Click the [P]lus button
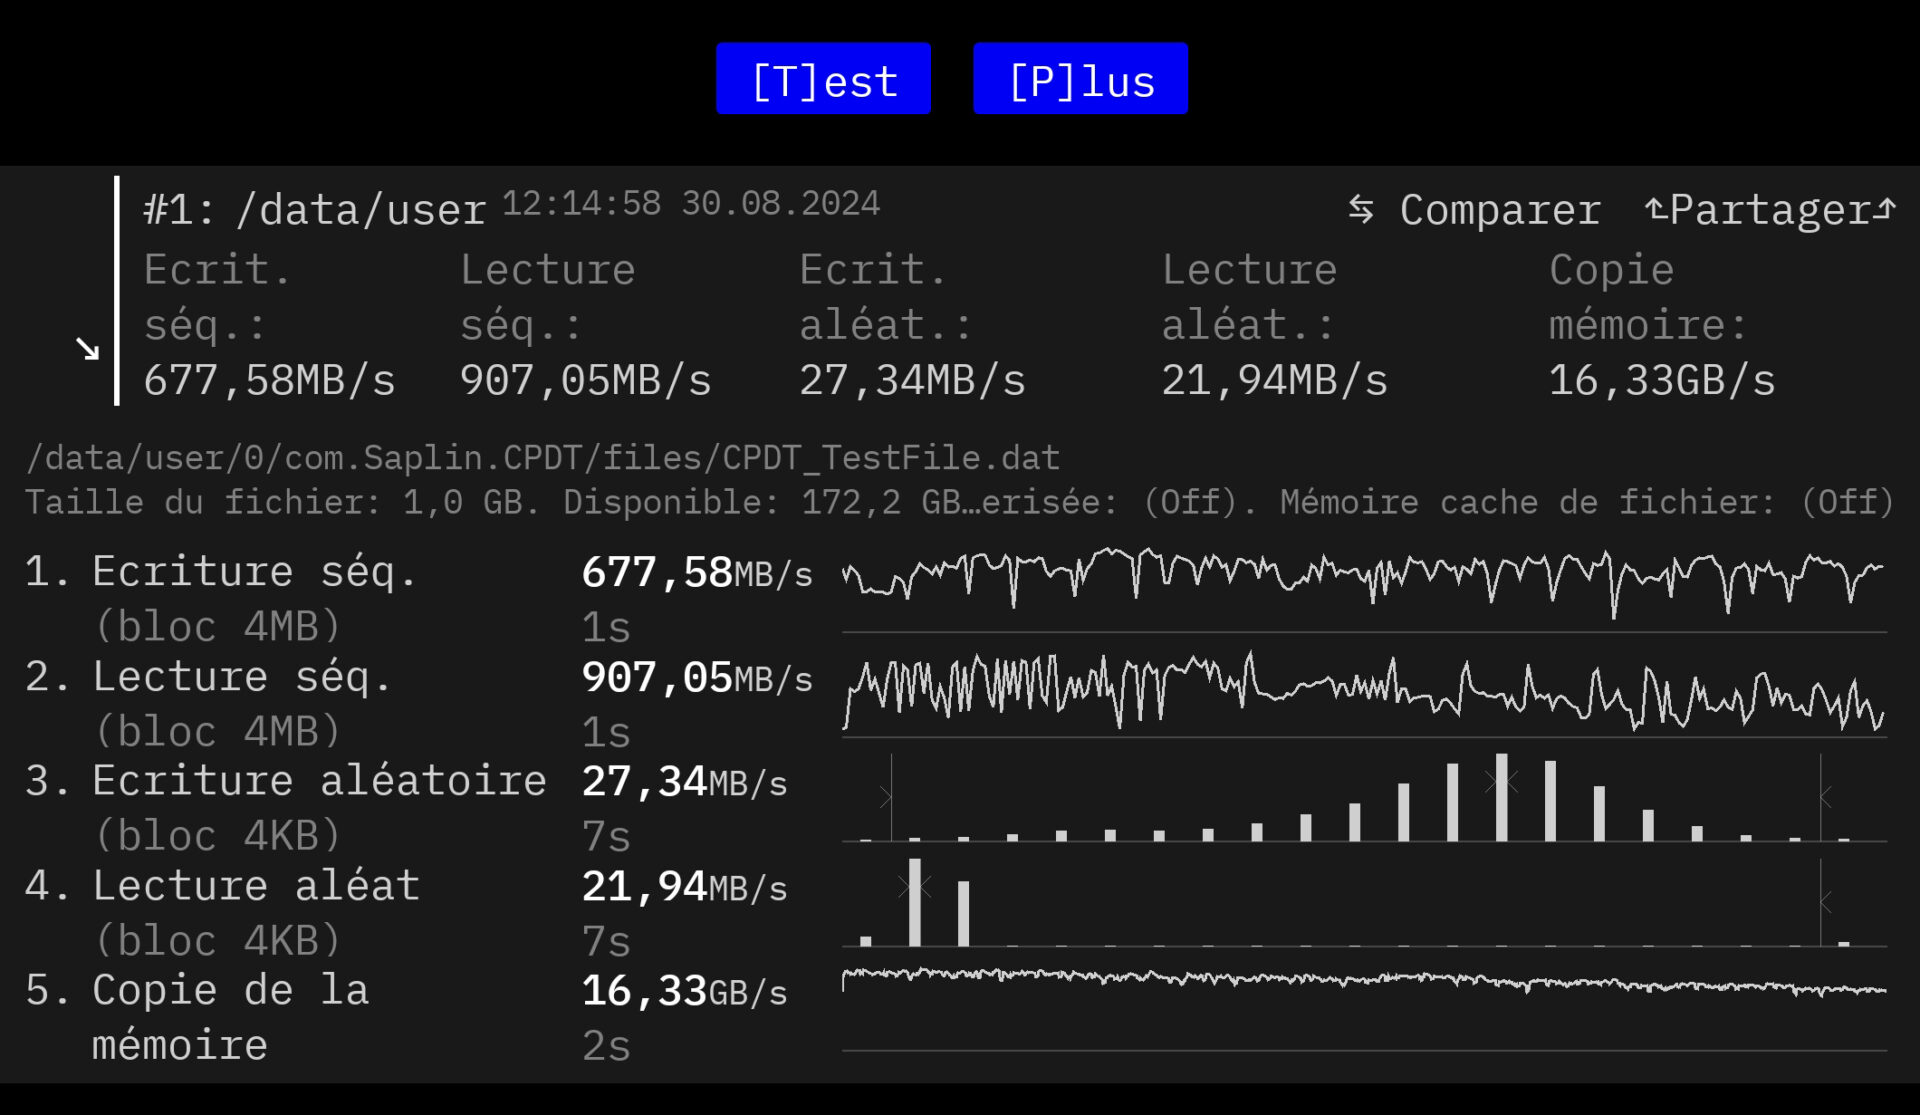 coord(1080,79)
